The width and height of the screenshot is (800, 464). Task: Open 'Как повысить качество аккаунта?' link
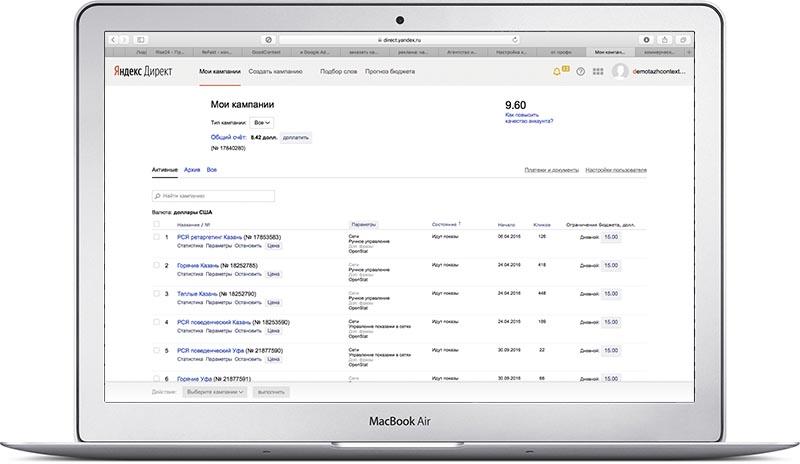click(x=529, y=118)
